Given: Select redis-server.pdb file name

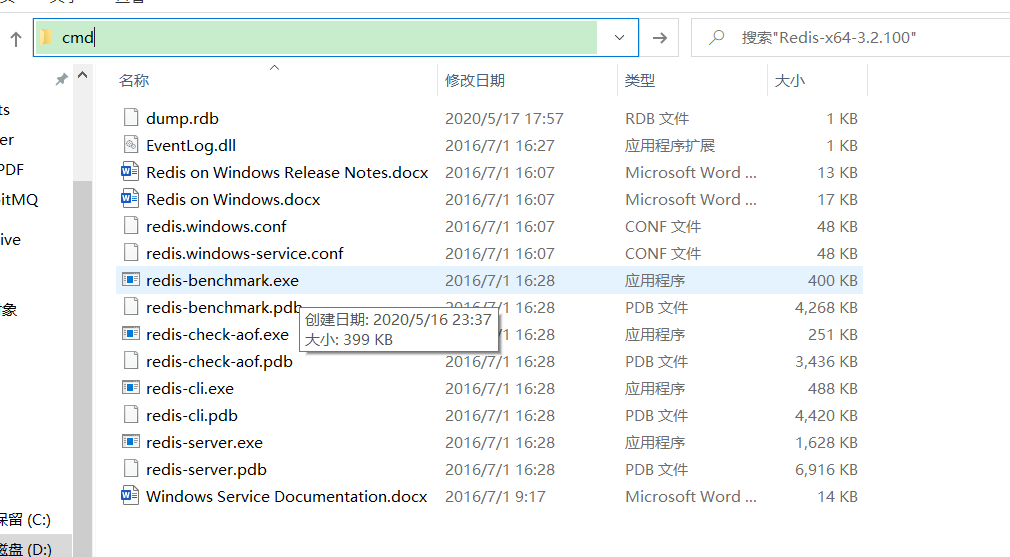Looking at the screenshot, I should click(206, 470).
